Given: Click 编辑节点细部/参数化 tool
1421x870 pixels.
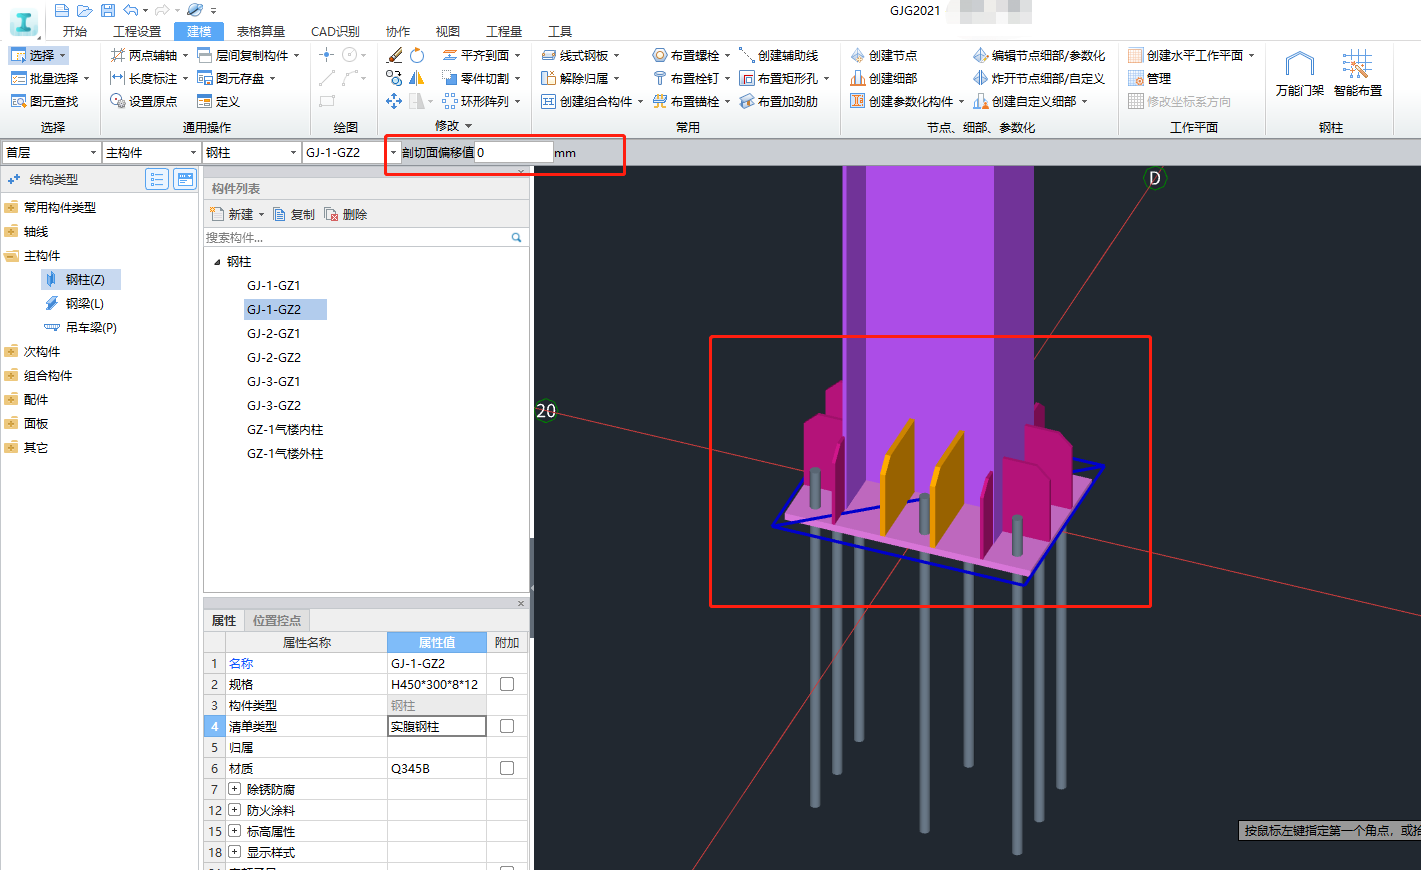Looking at the screenshot, I should (x=1040, y=55).
